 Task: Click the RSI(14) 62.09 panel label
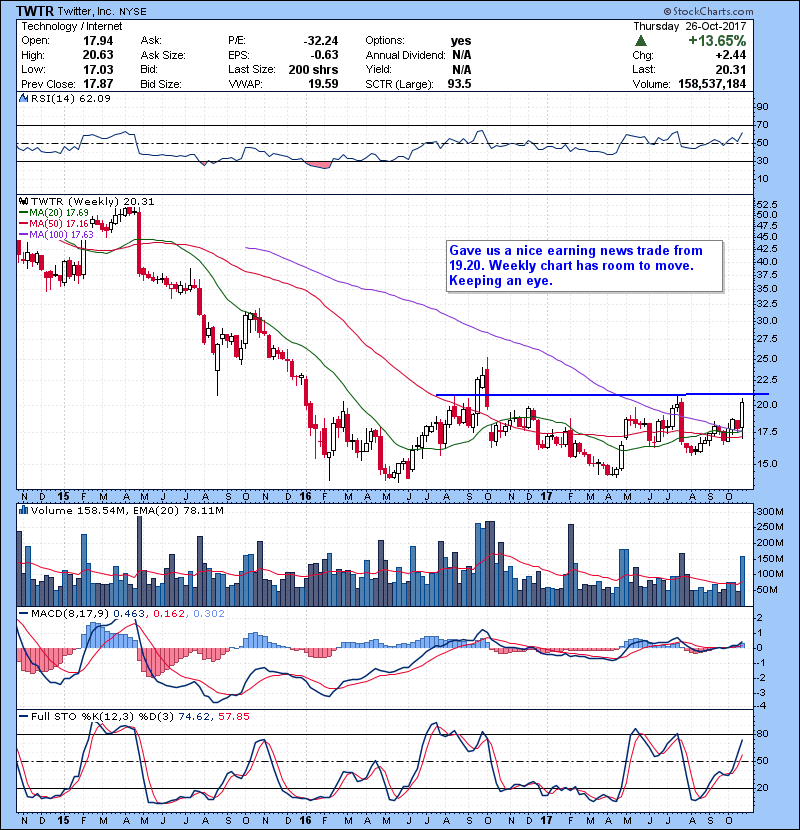pyautogui.click(x=70, y=98)
